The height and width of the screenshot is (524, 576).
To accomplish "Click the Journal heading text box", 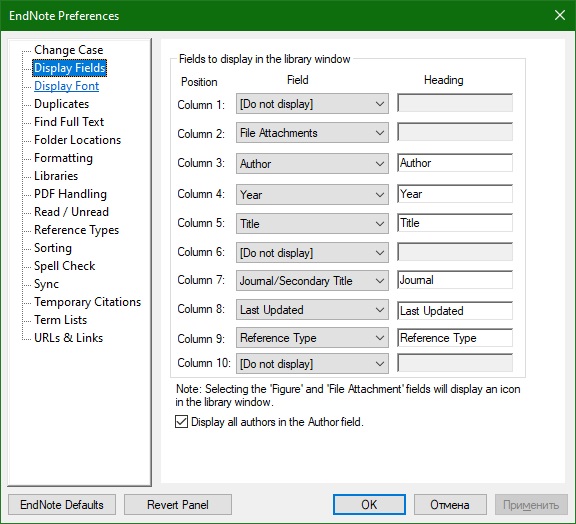I will point(455,280).
